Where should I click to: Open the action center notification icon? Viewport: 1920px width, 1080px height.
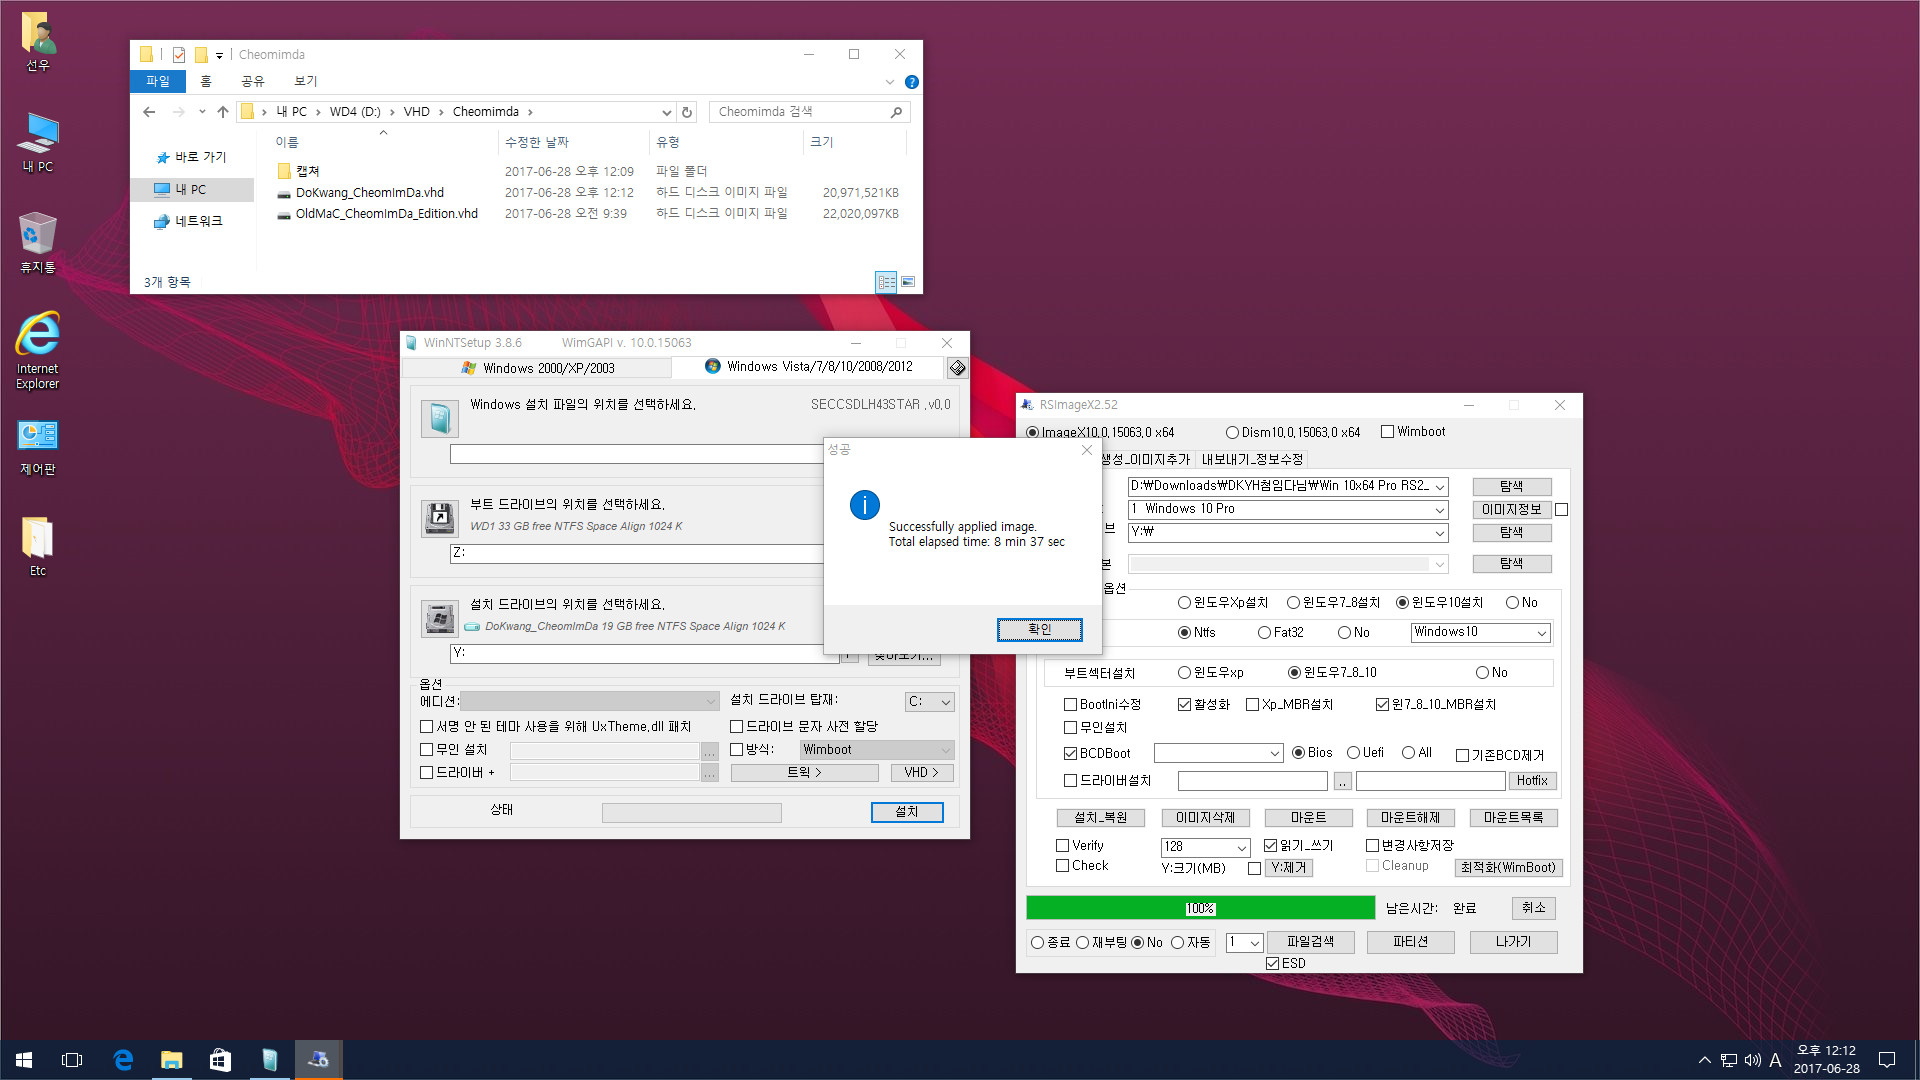pos(1887,1060)
